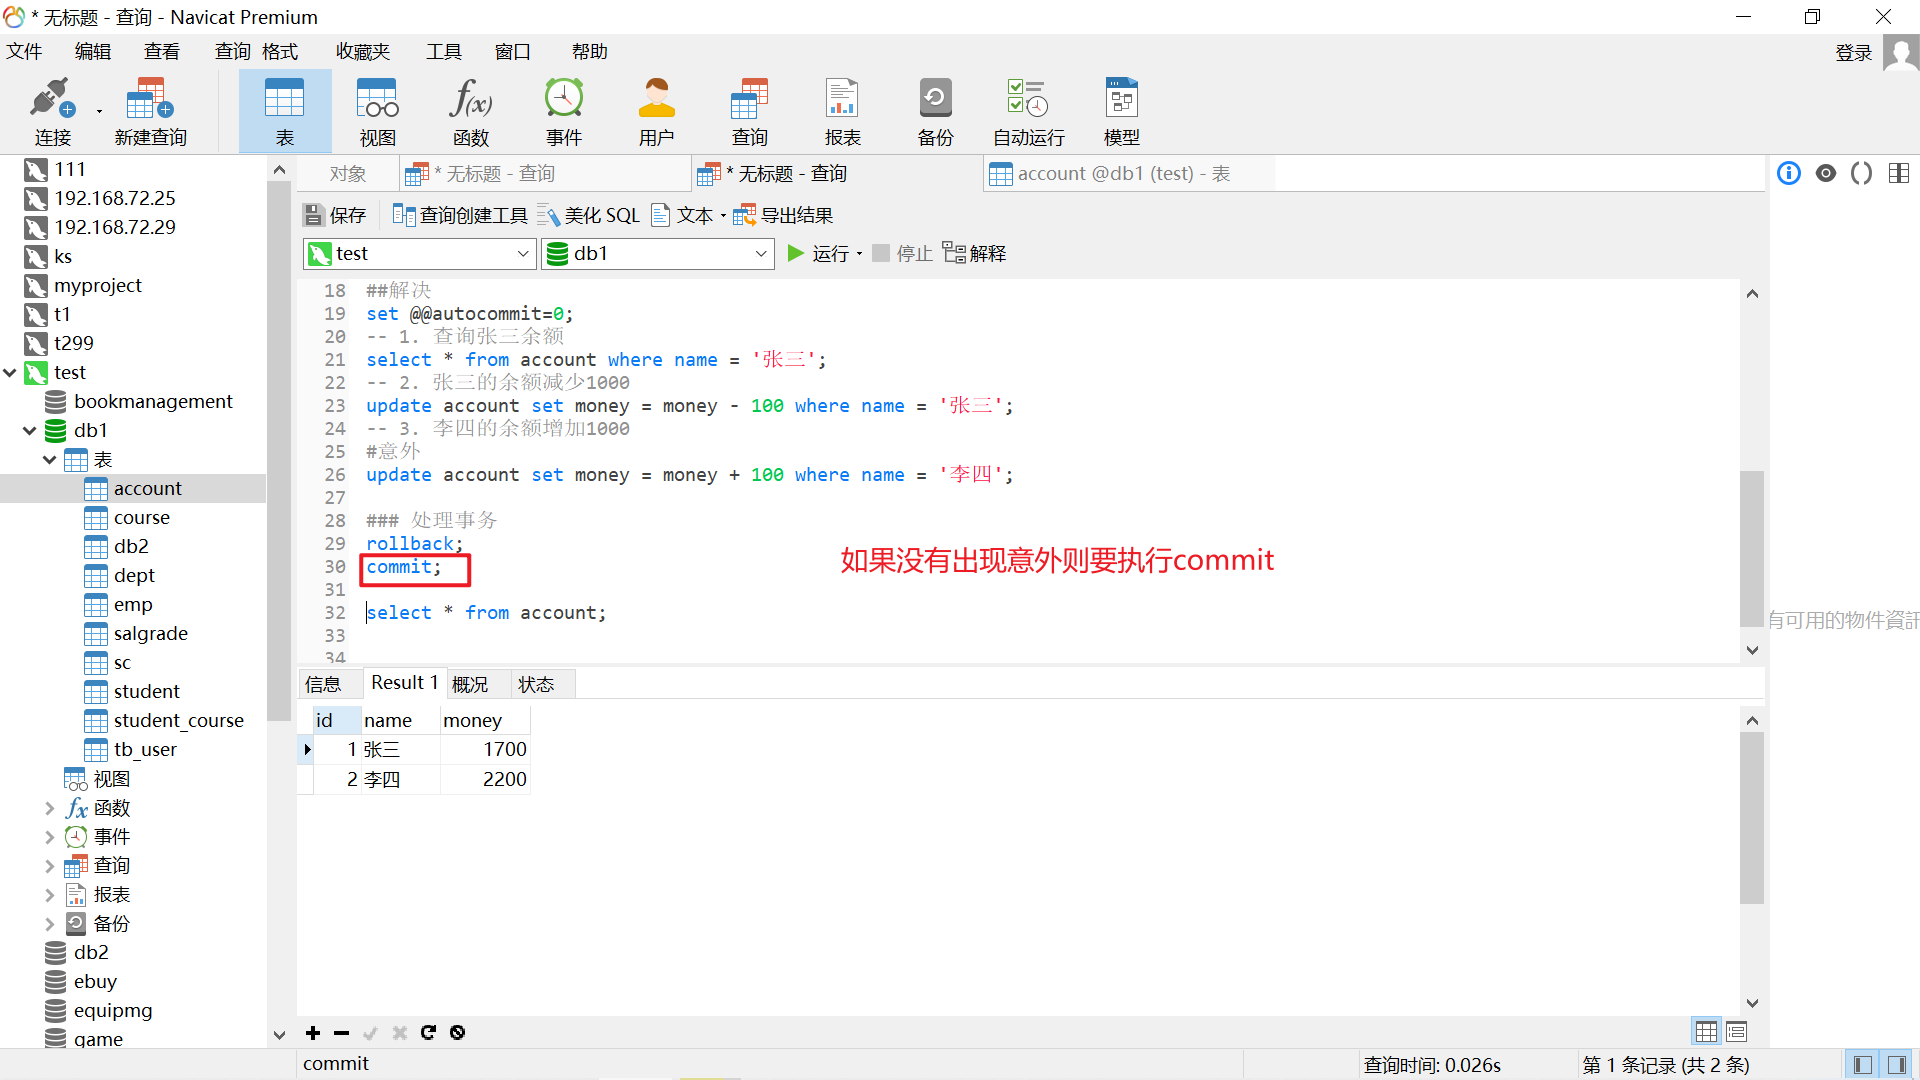Click the SQL editor vertical scrollbar
Screen dimensions: 1920x1080
1751,548
